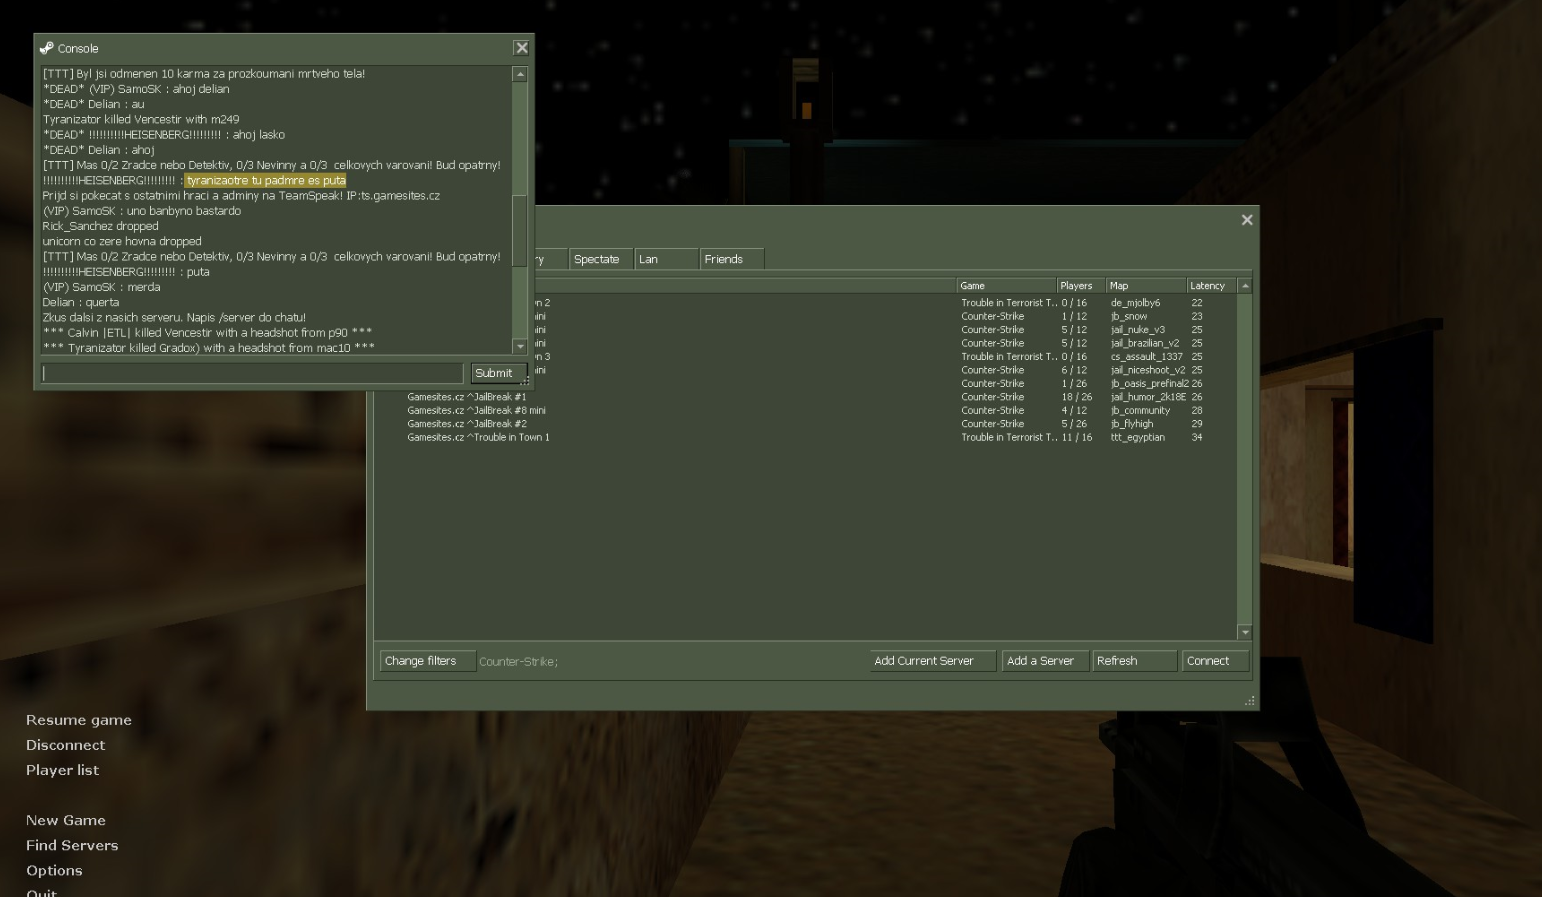Open the Friends tab
This screenshot has width=1542, height=897.
click(732, 259)
